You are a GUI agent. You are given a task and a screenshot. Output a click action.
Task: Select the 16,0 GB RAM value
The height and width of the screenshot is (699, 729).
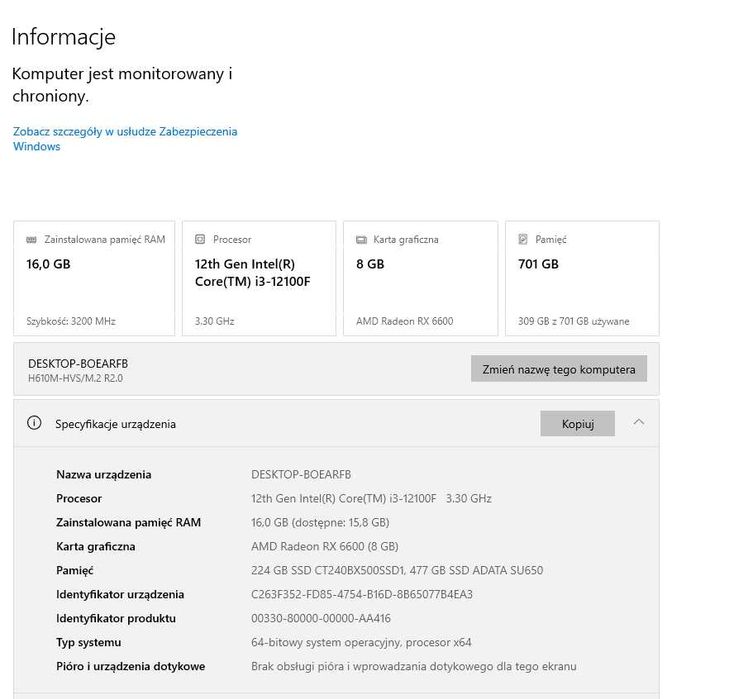pyautogui.click(x=48, y=264)
